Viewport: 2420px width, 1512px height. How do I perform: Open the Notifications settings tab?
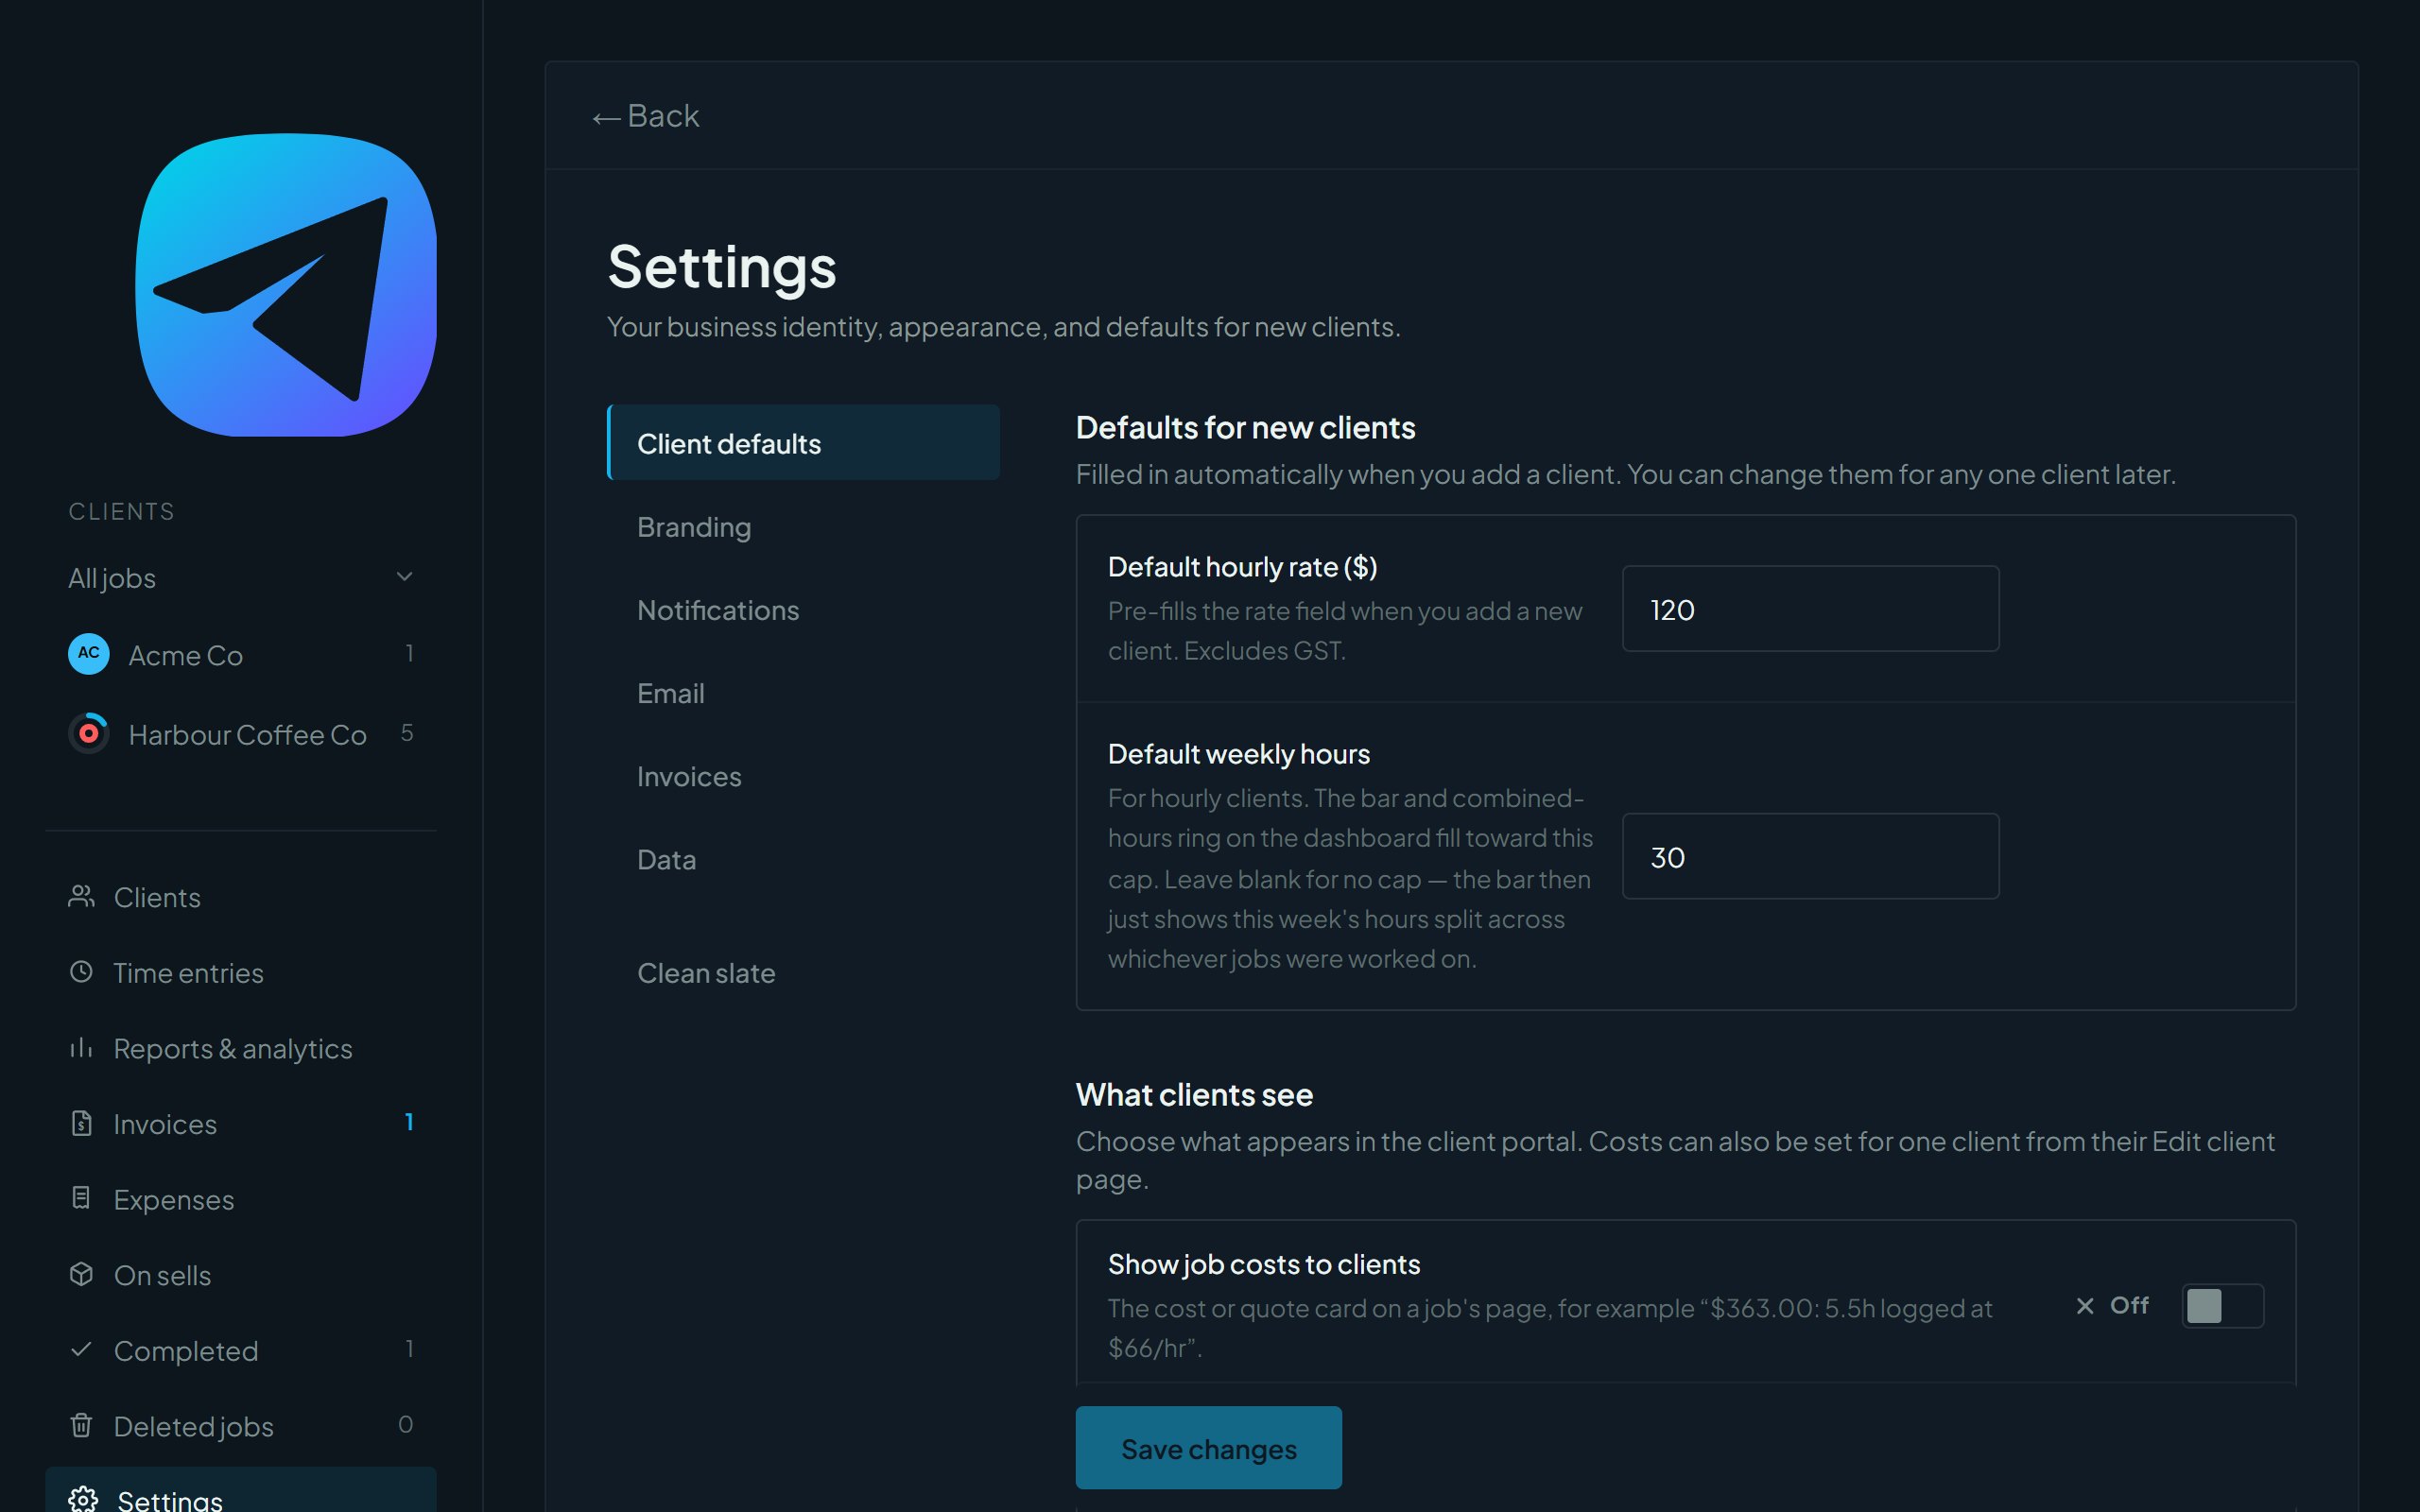(803, 609)
